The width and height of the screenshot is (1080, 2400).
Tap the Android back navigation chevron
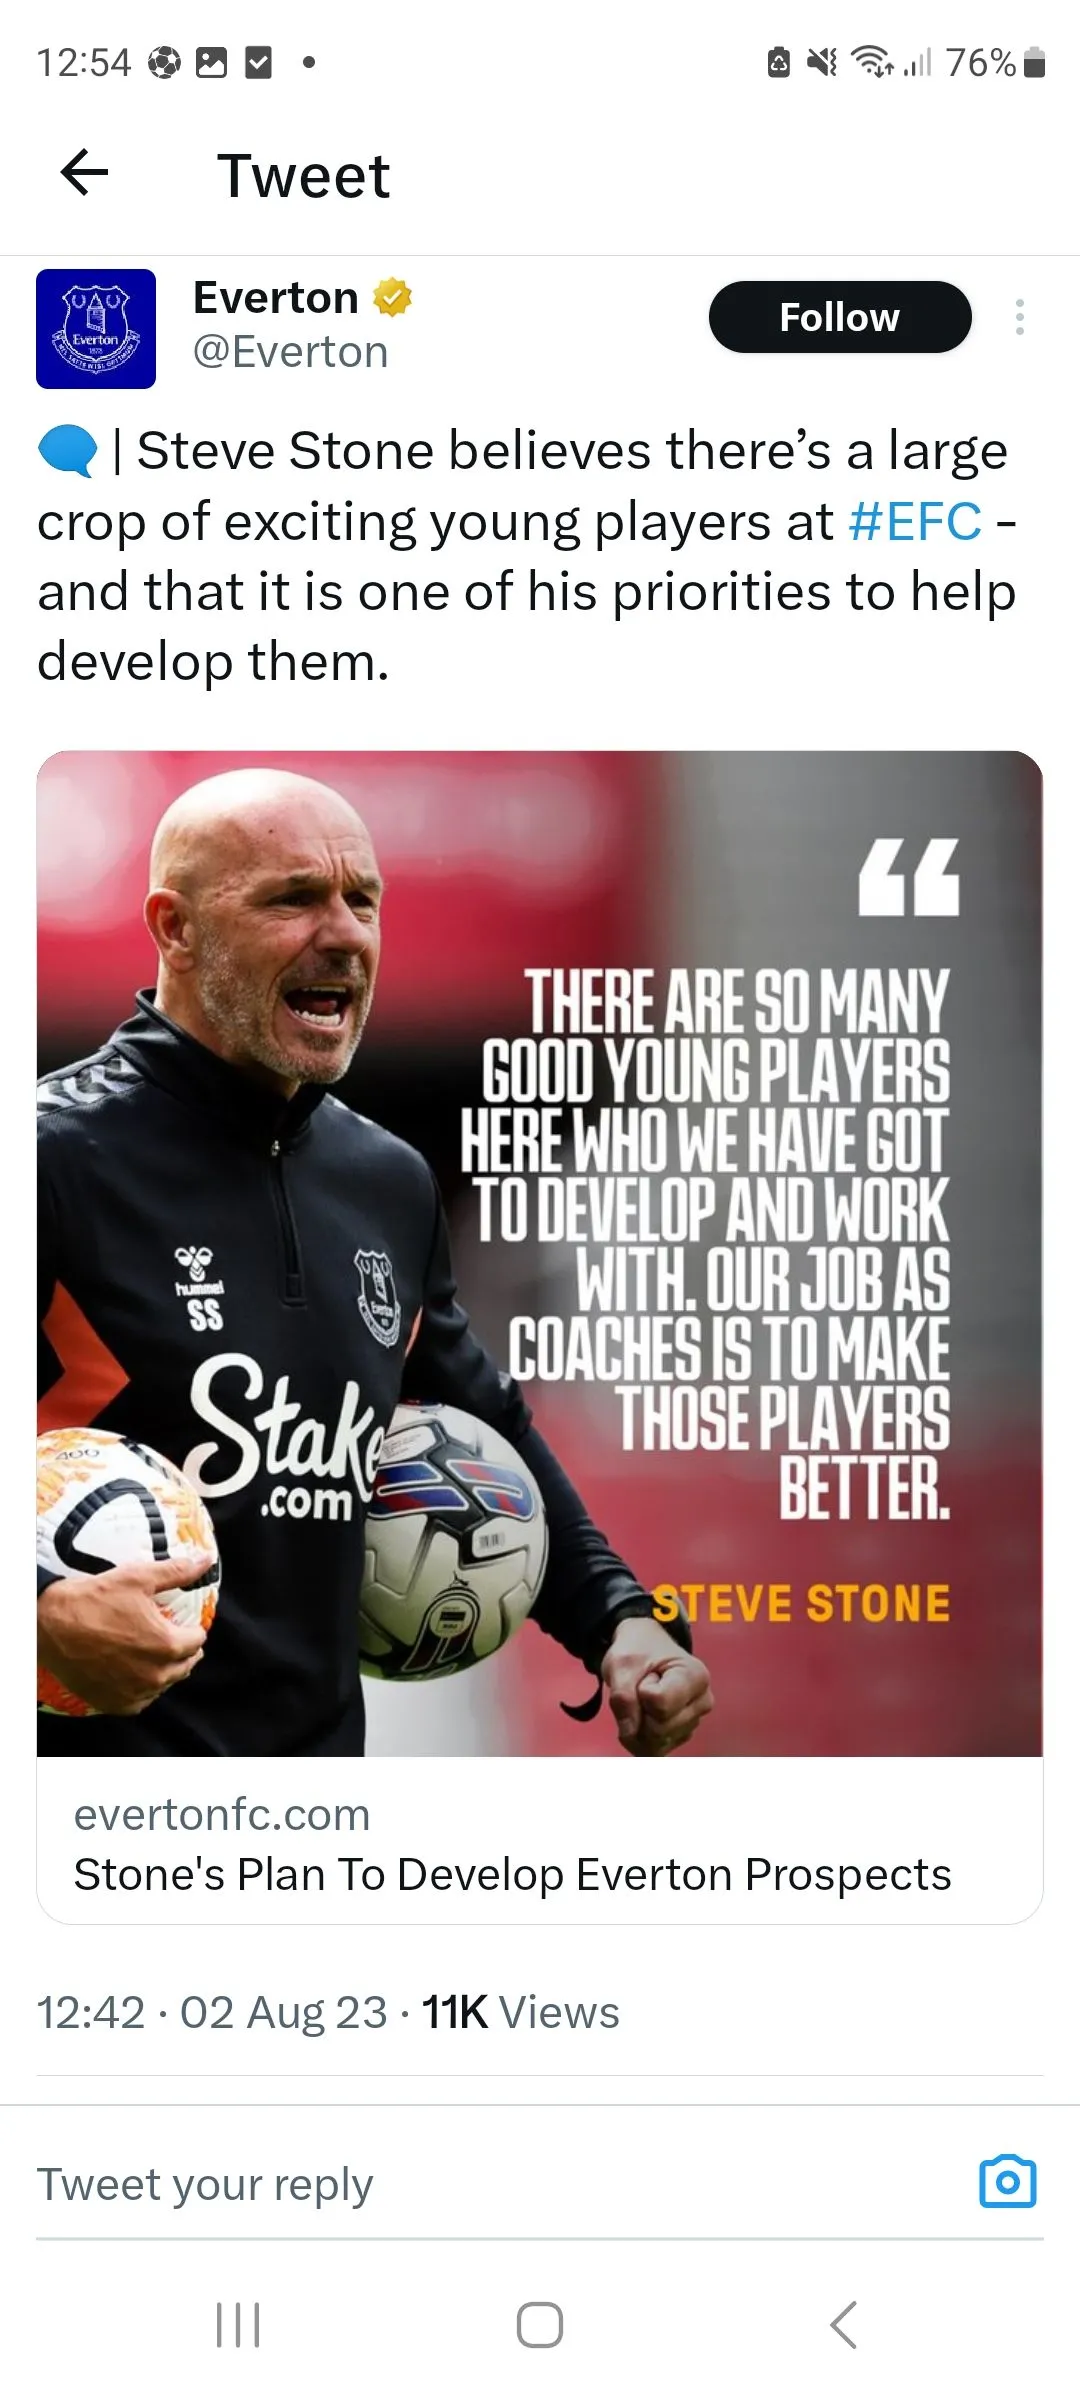pyautogui.click(x=843, y=2324)
